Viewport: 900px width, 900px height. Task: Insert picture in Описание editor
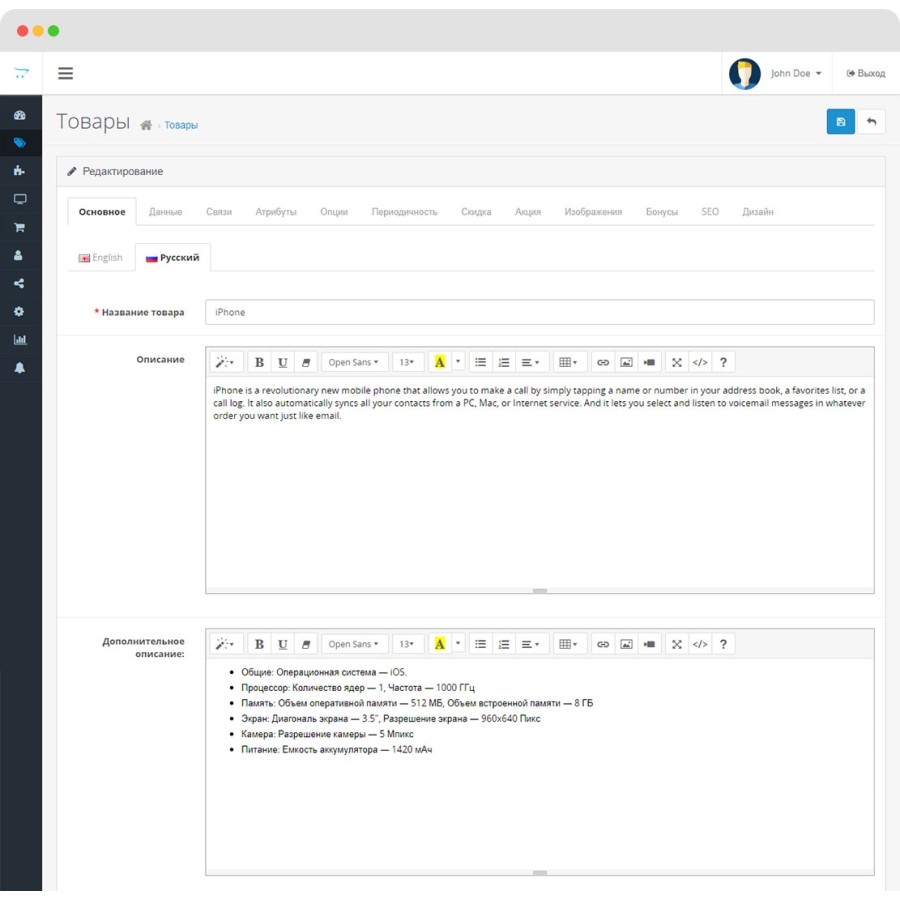coord(626,362)
